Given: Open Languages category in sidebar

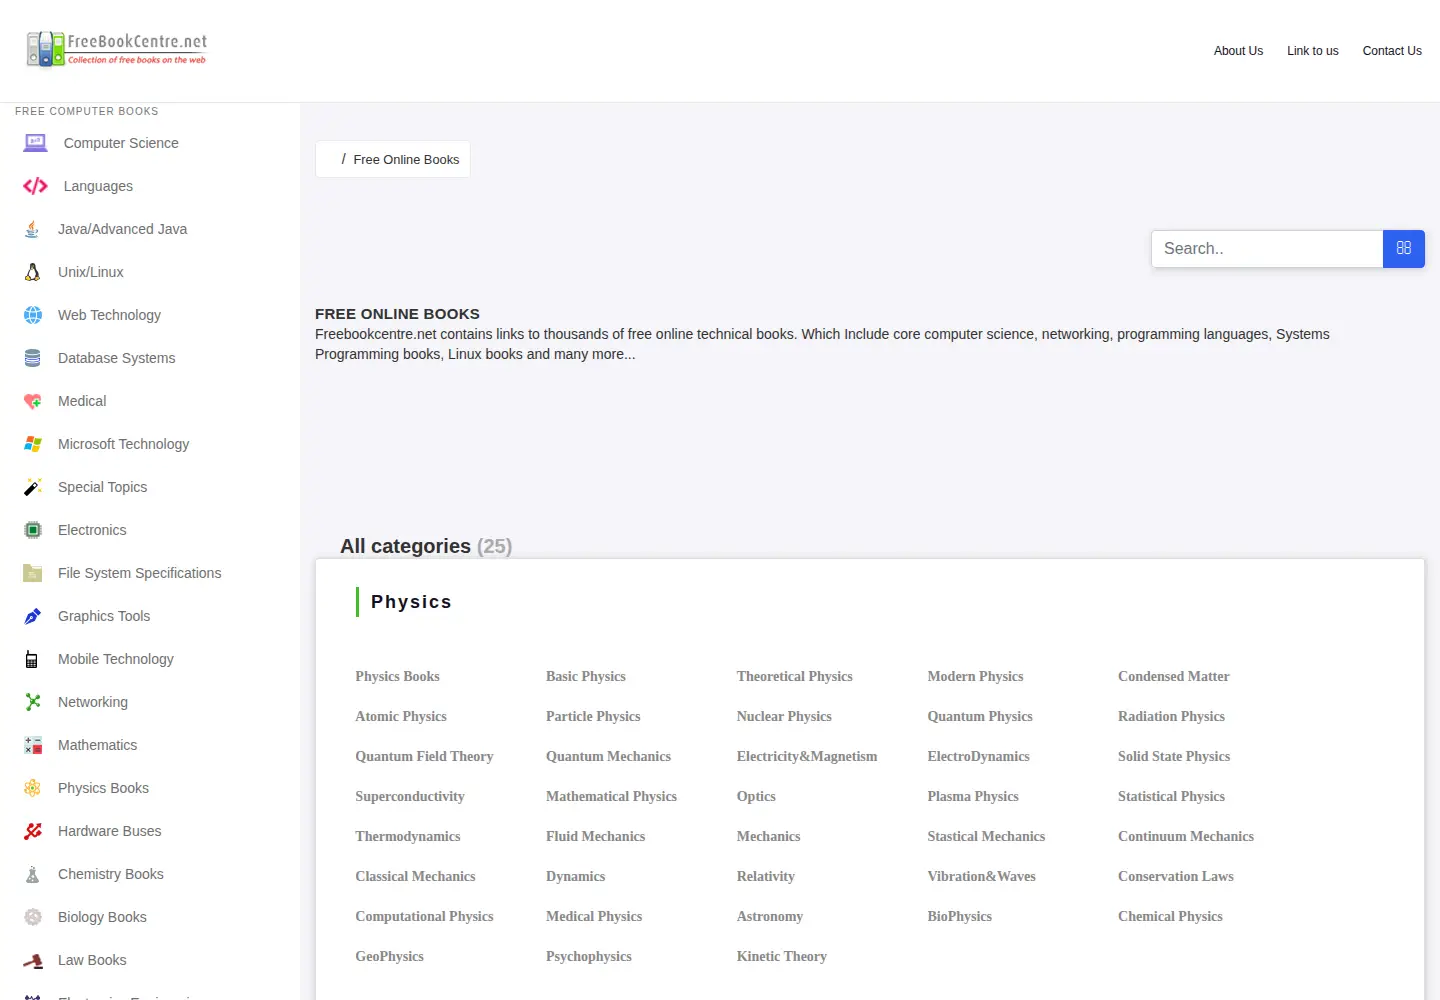Looking at the screenshot, I should point(98,186).
